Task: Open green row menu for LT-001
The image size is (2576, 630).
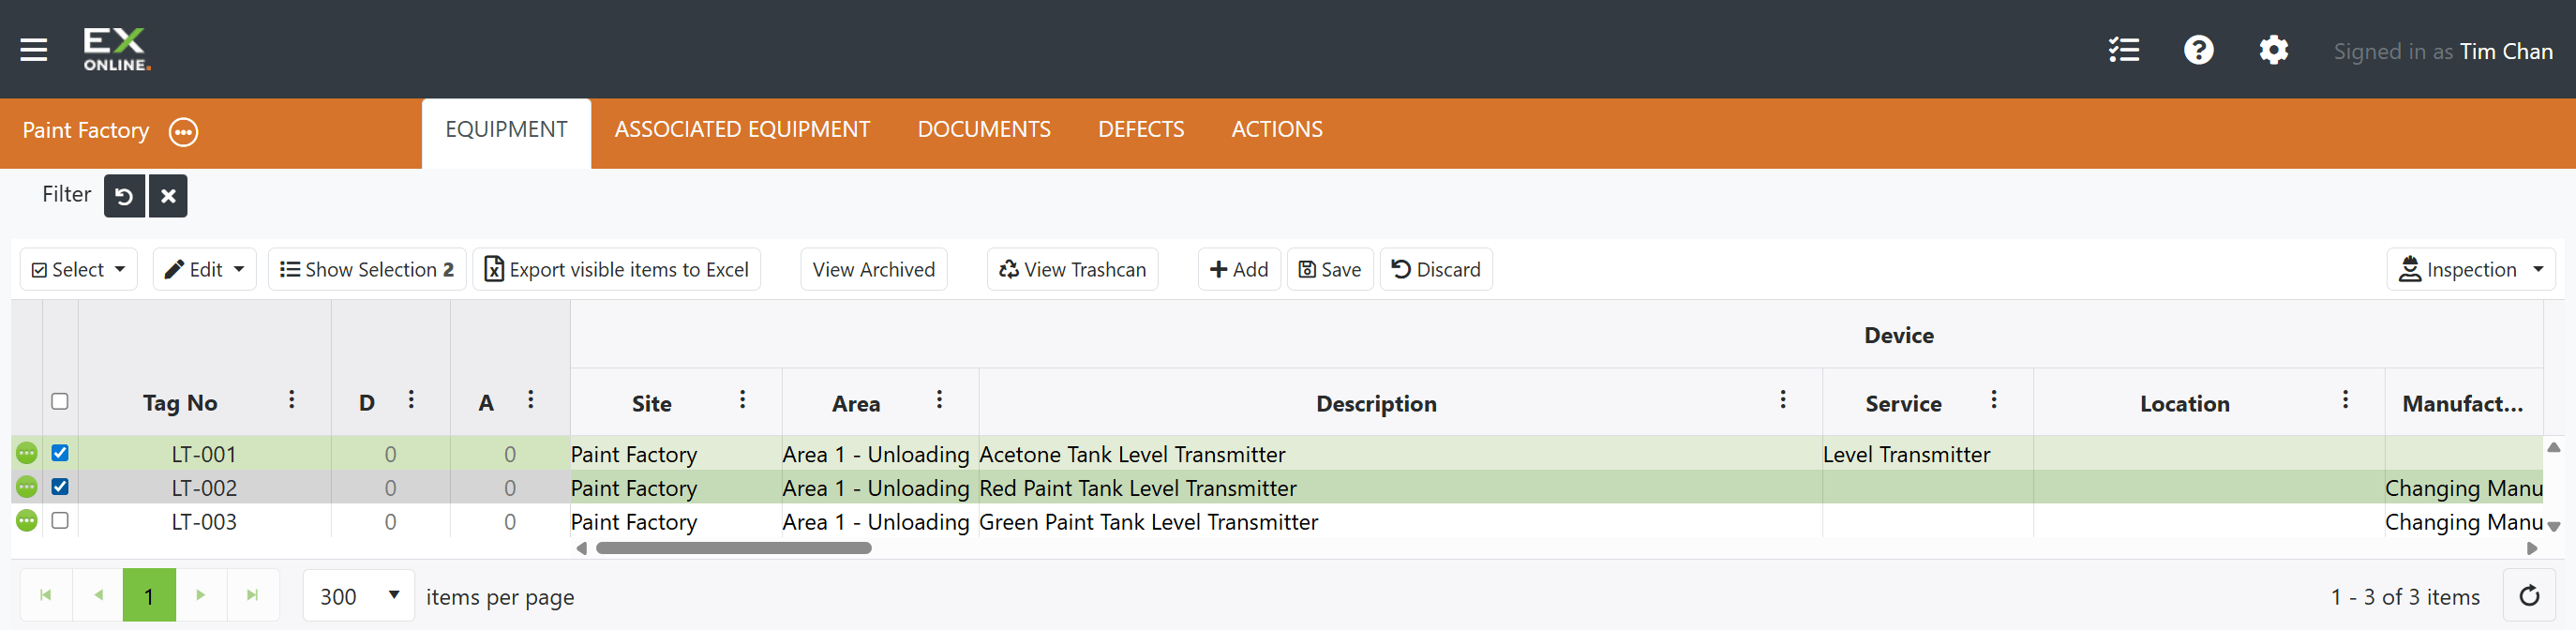Action: click(x=27, y=453)
